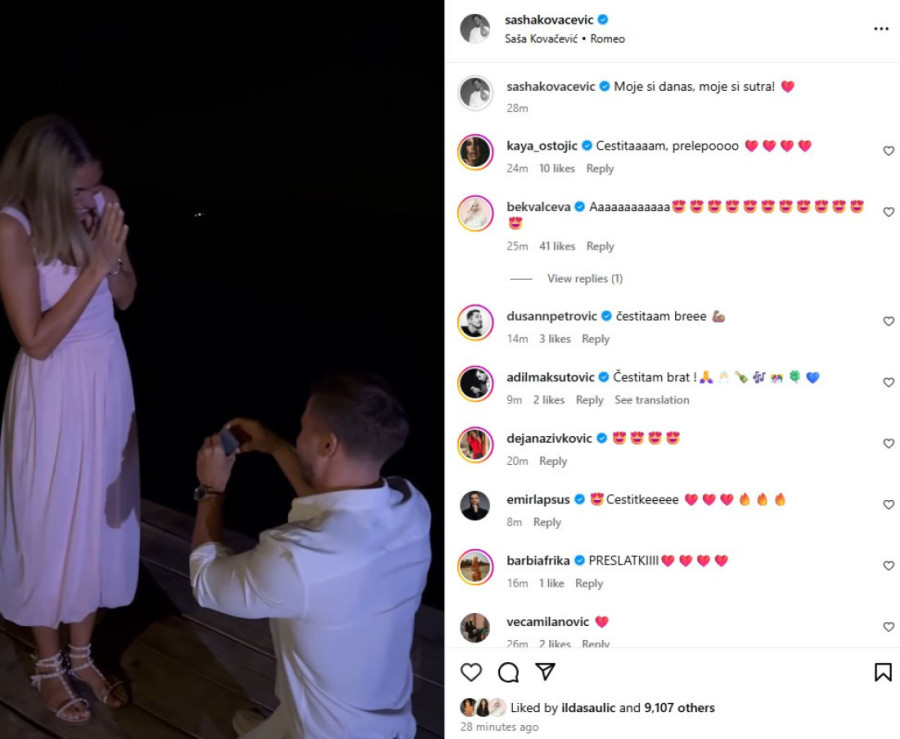Like the post with the heart icon
The height and width of the screenshot is (739, 900).
[x=471, y=672]
